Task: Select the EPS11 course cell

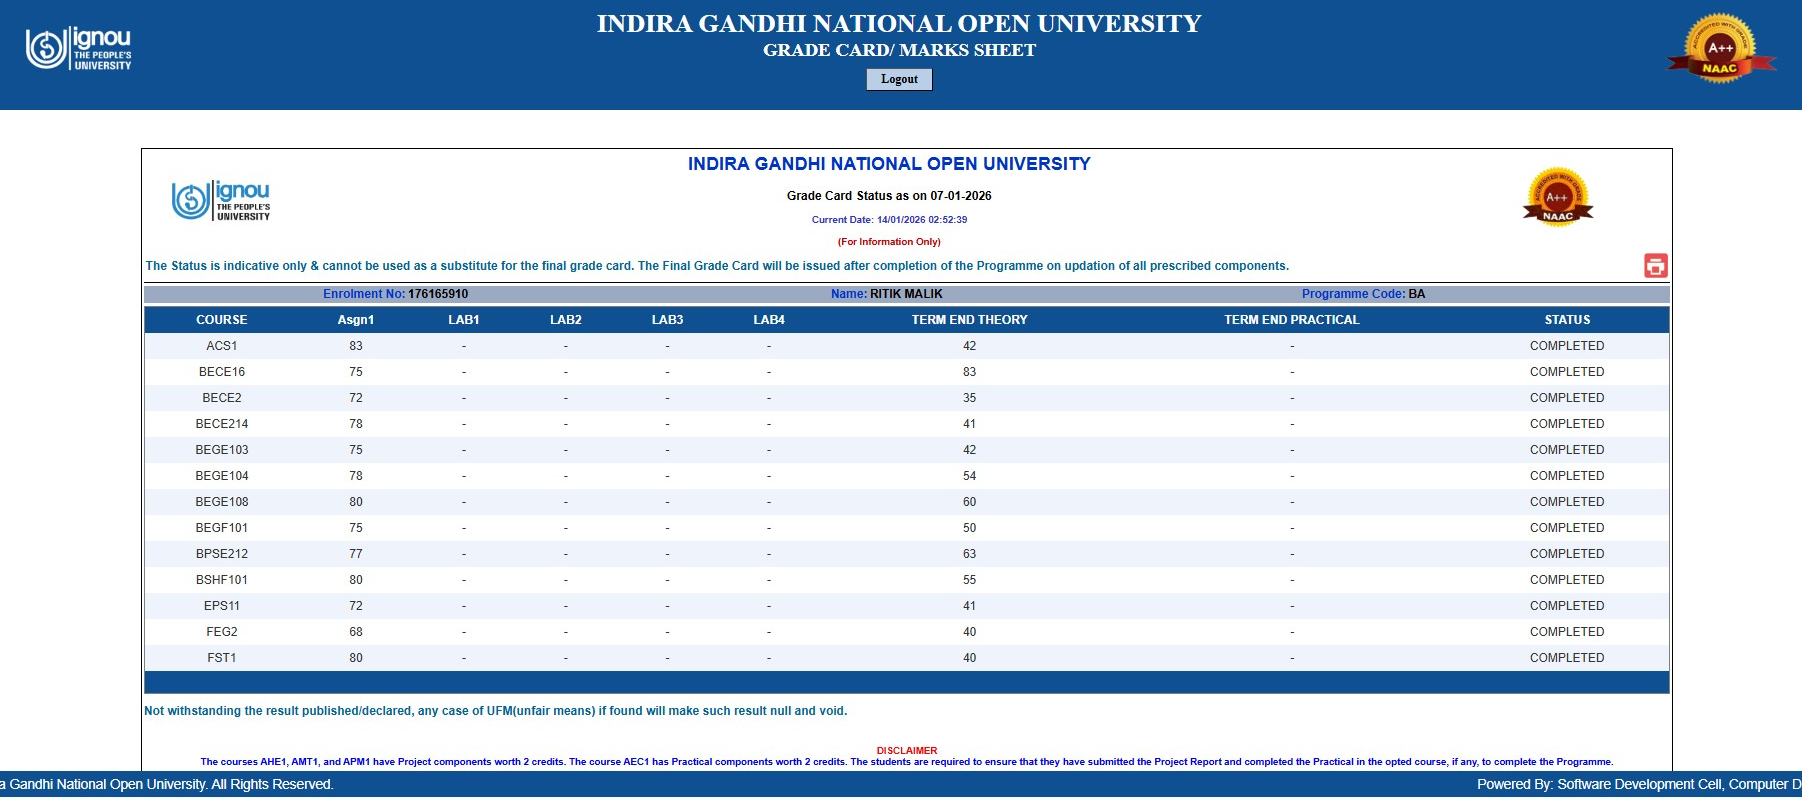Action: tap(222, 606)
